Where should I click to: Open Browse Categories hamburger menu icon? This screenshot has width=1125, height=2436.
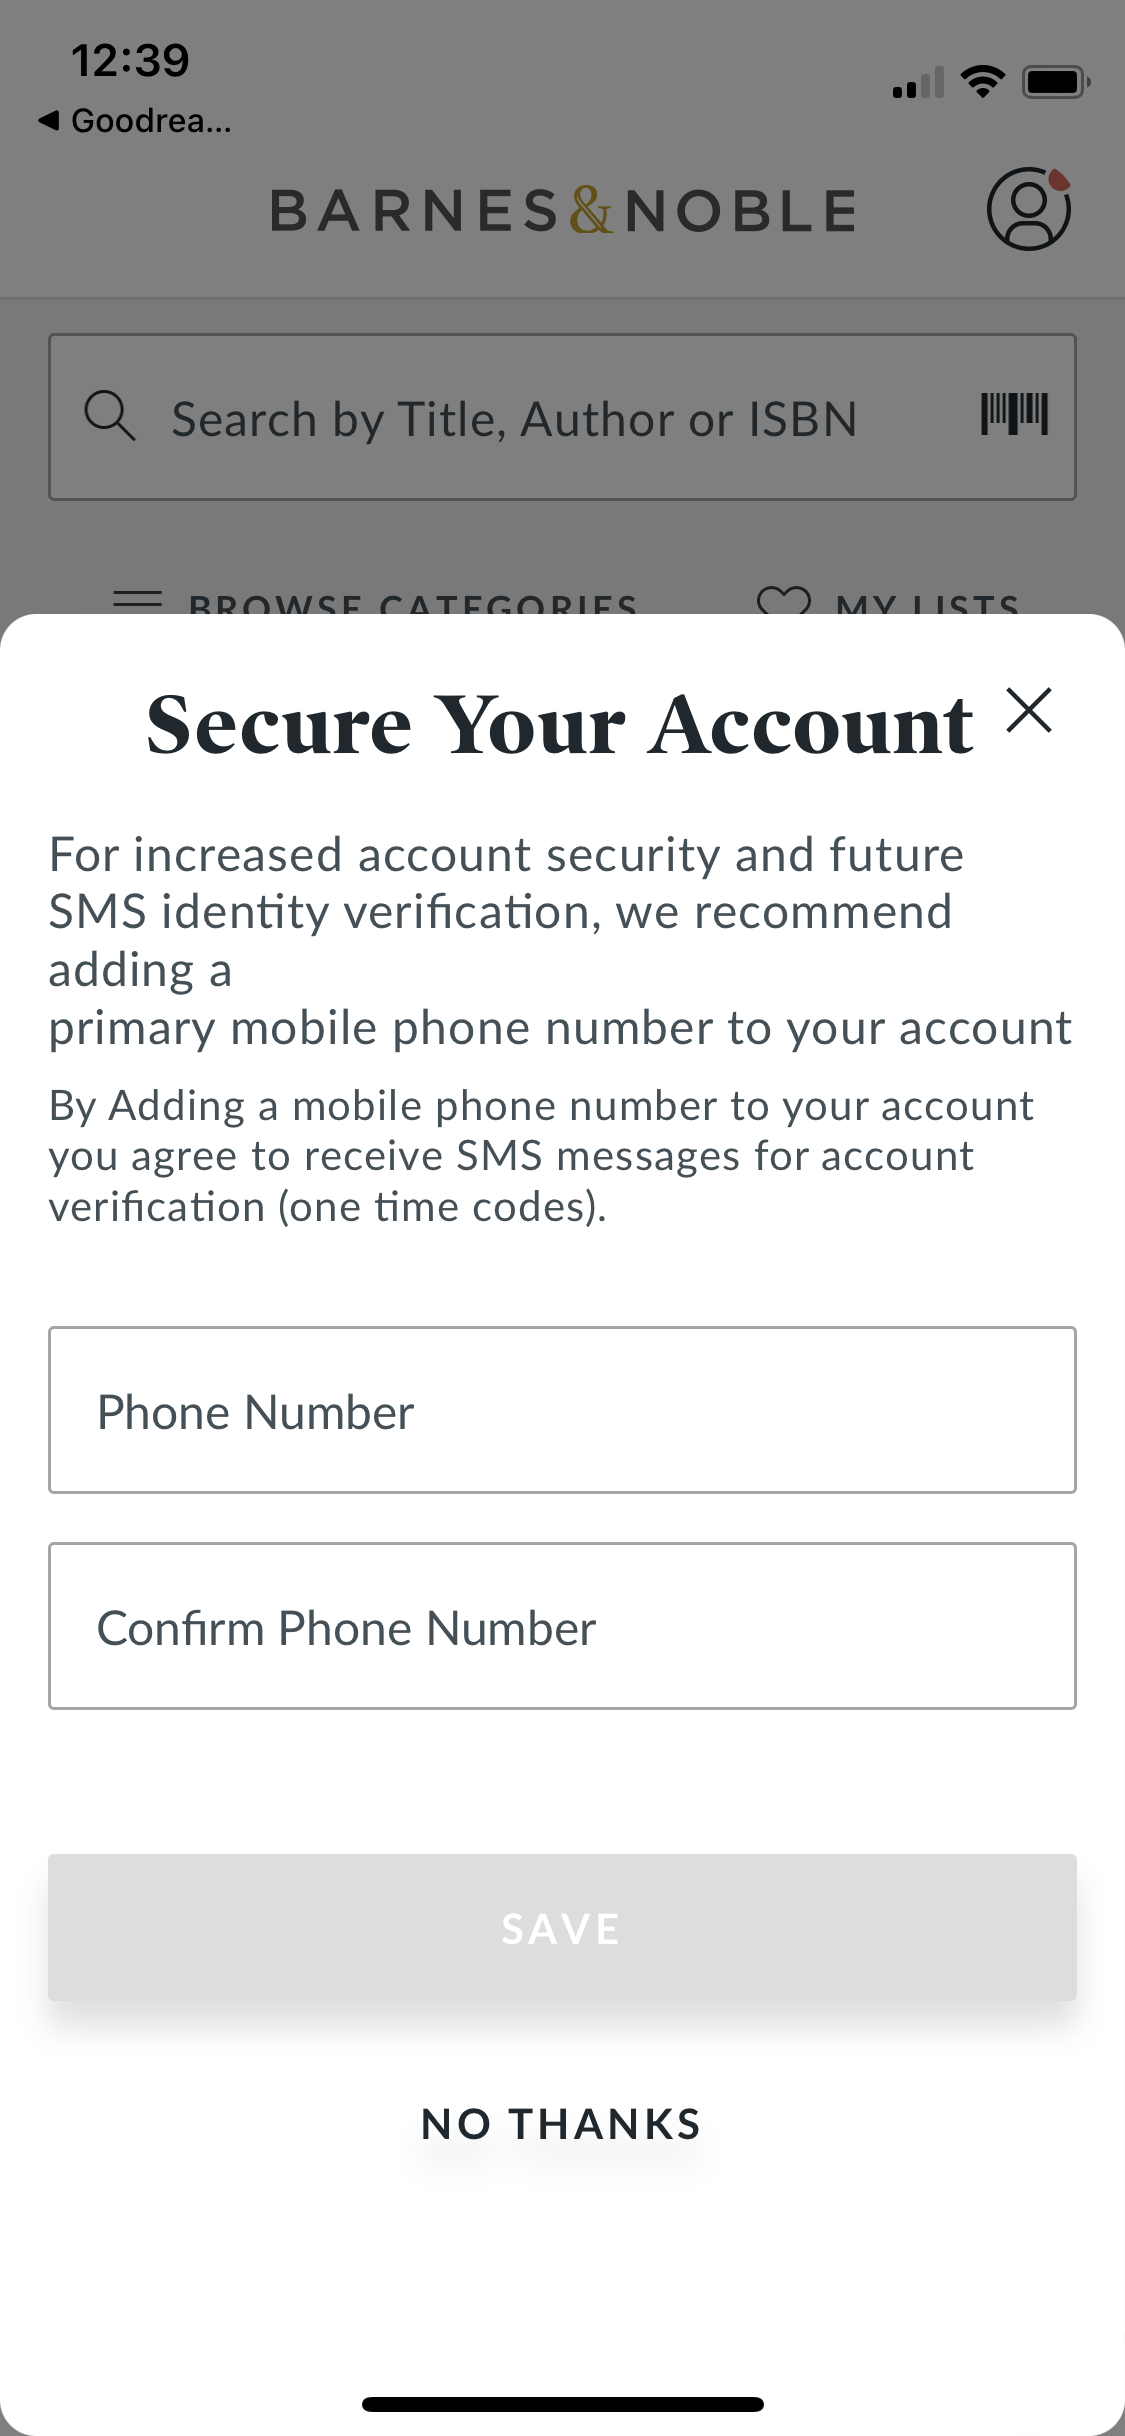point(138,600)
